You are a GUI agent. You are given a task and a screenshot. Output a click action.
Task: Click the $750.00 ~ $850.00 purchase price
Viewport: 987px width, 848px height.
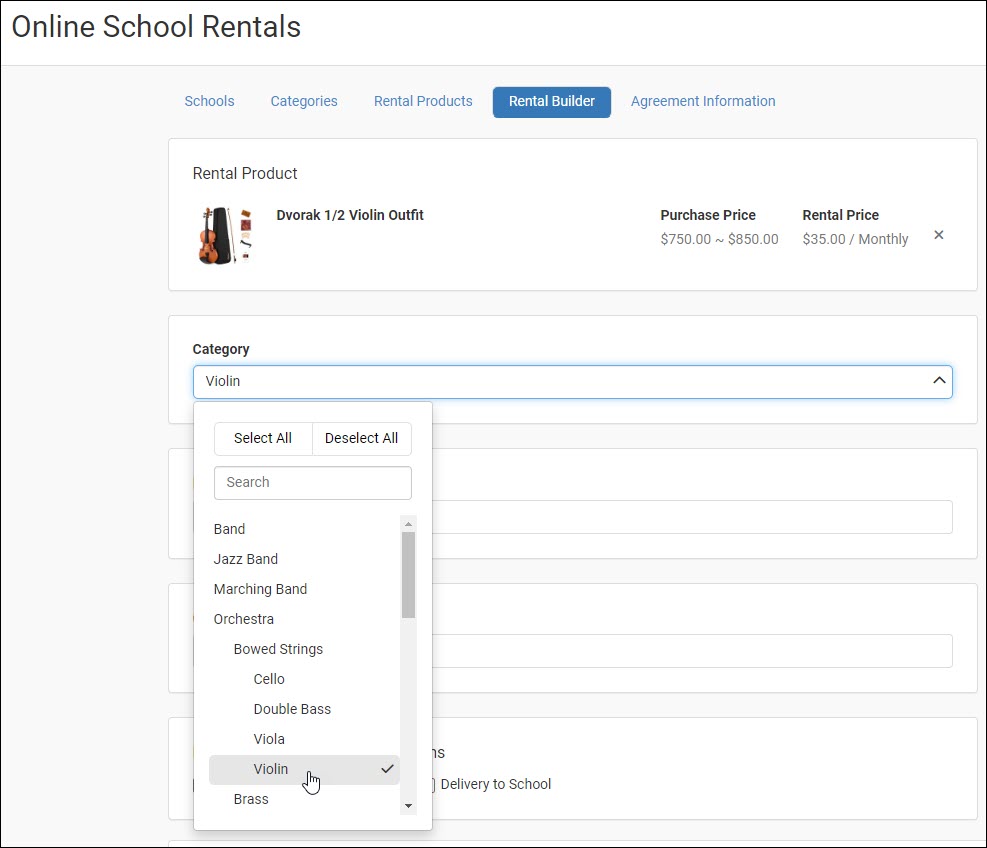click(719, 239)
